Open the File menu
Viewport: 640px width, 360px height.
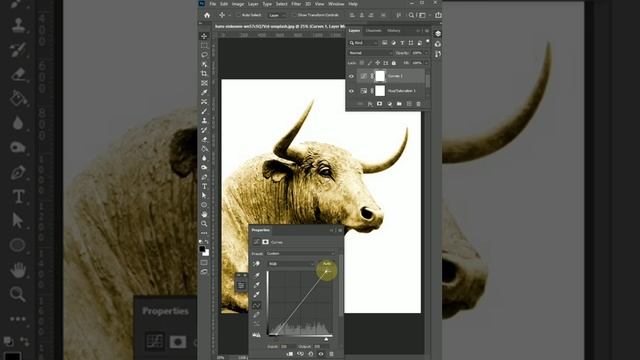[213, 4]
